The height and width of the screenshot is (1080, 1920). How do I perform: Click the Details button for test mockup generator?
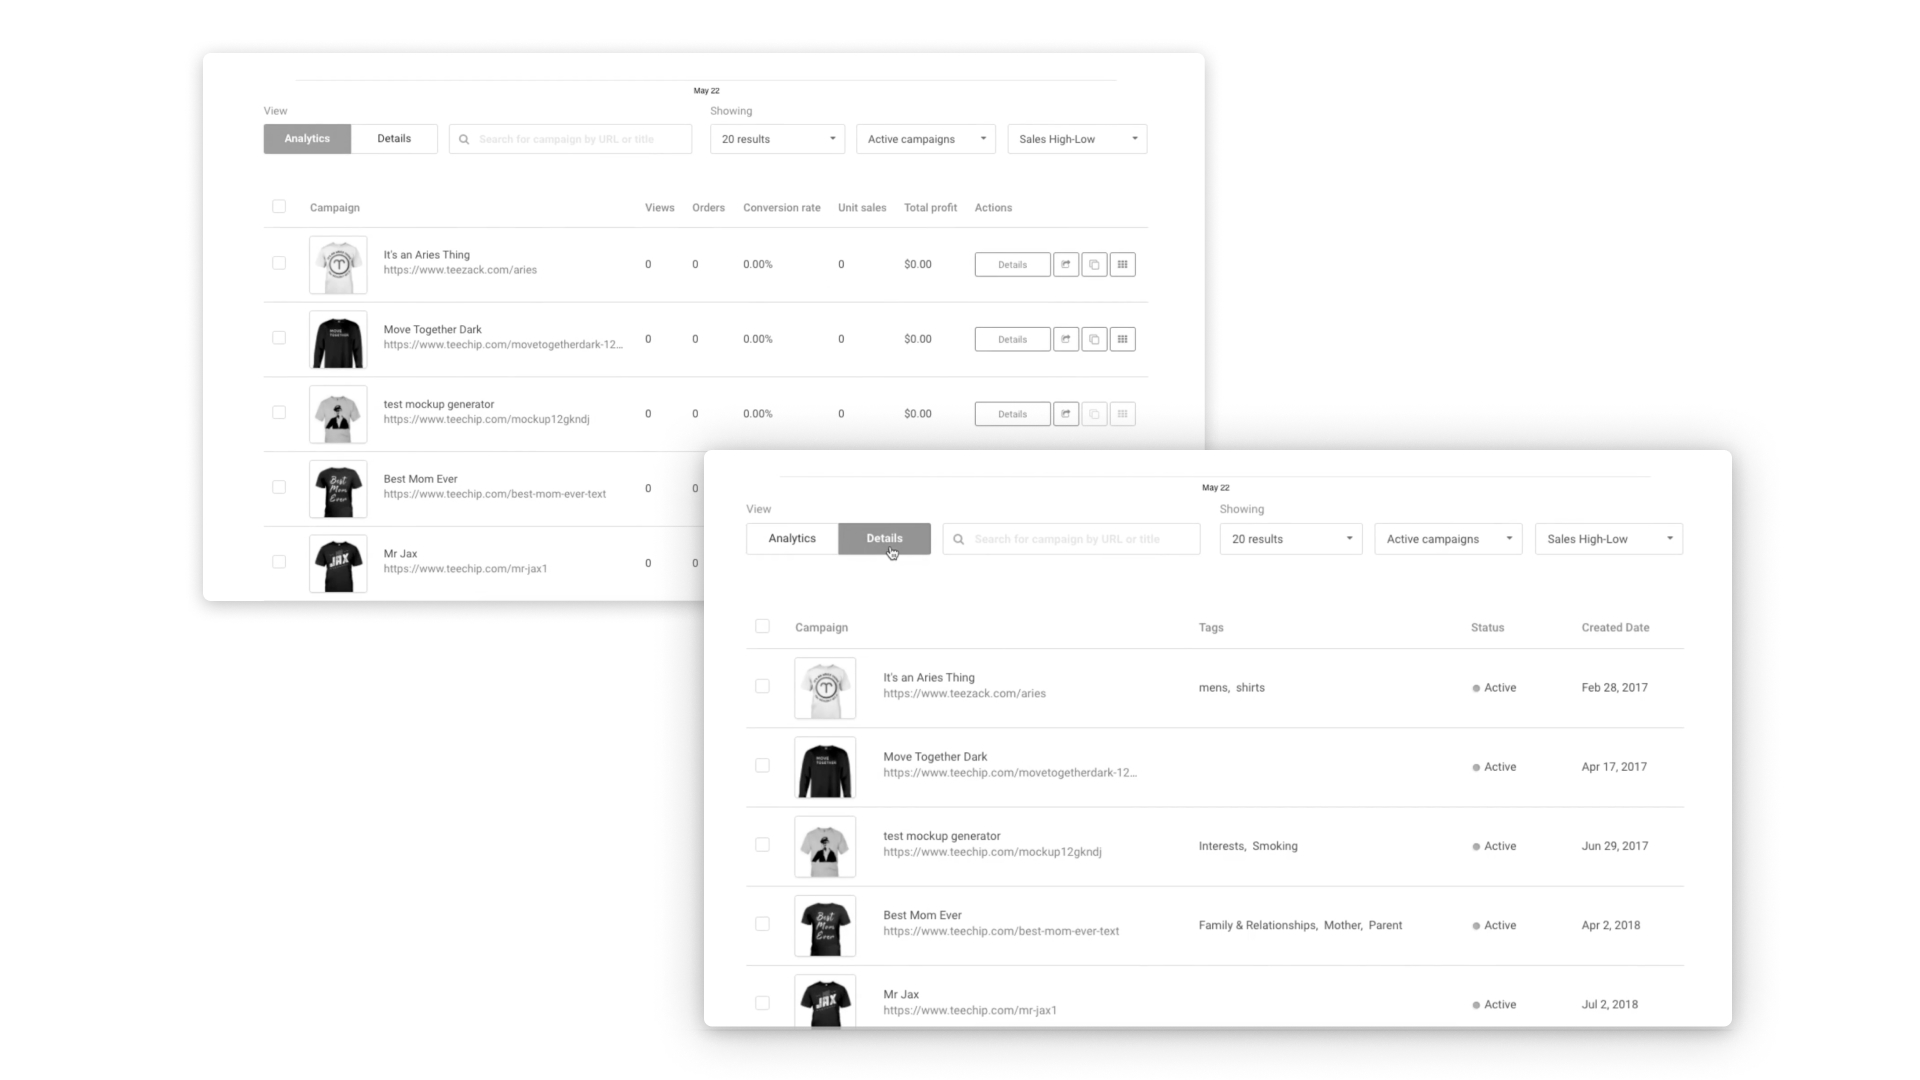[x=1013, y=414]
